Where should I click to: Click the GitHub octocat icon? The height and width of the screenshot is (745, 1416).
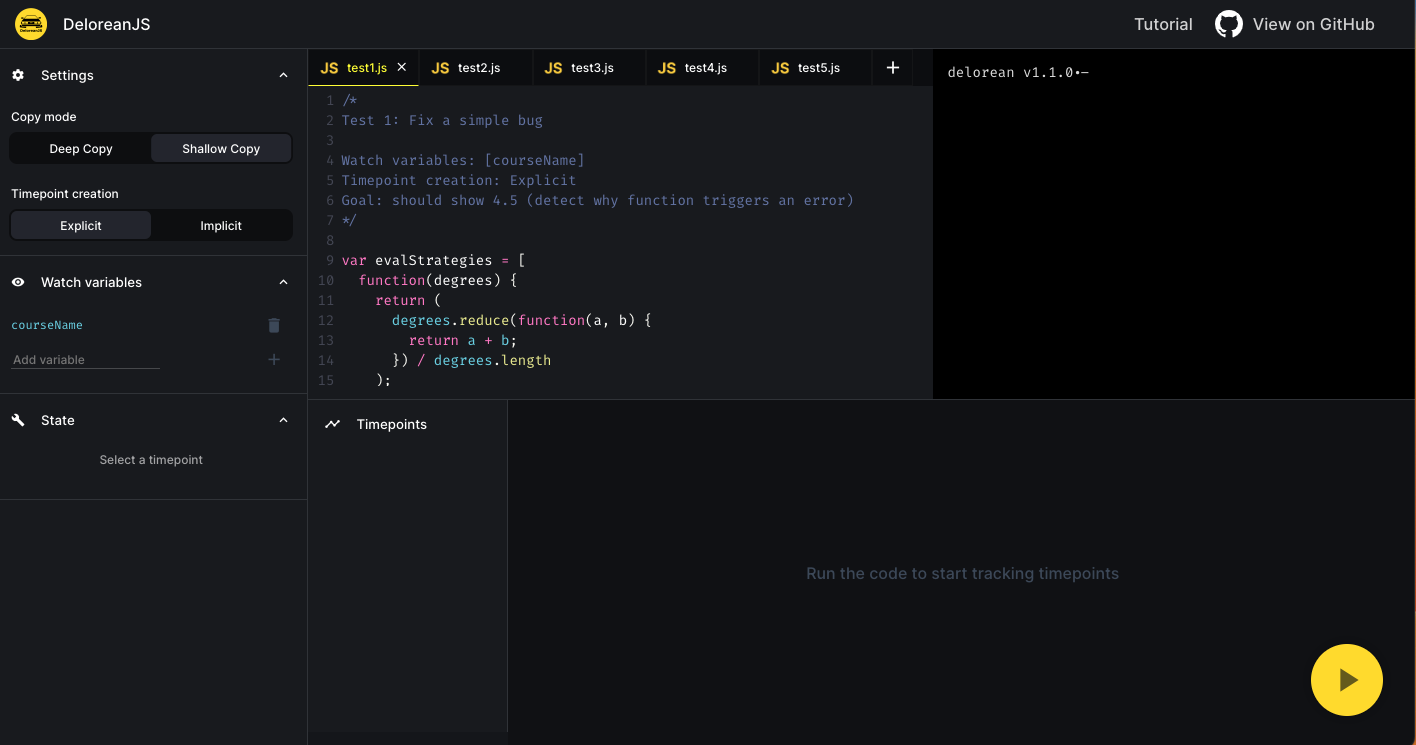(1228, 24)
